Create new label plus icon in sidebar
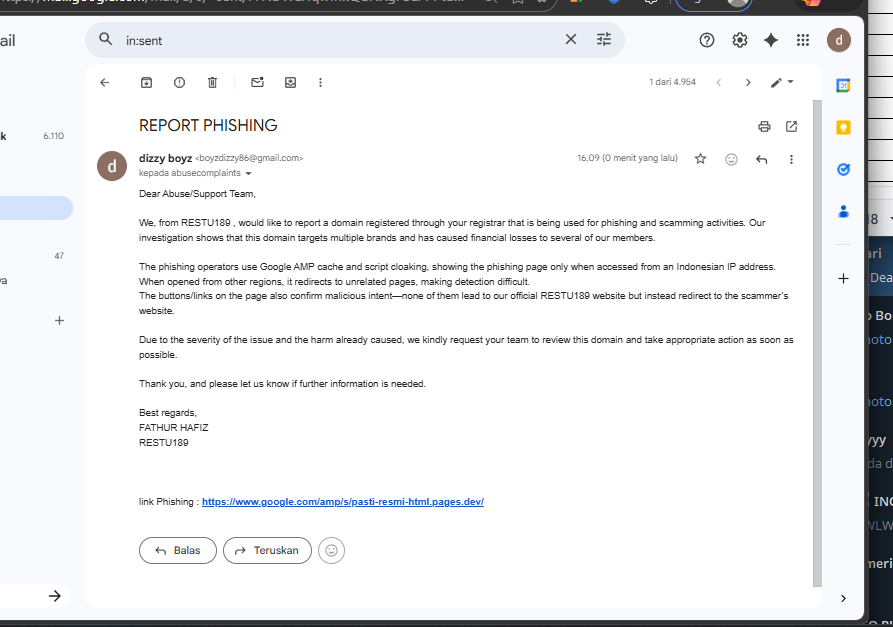The image size is (893, 627). pyautogui.click(x=59, y=321)
